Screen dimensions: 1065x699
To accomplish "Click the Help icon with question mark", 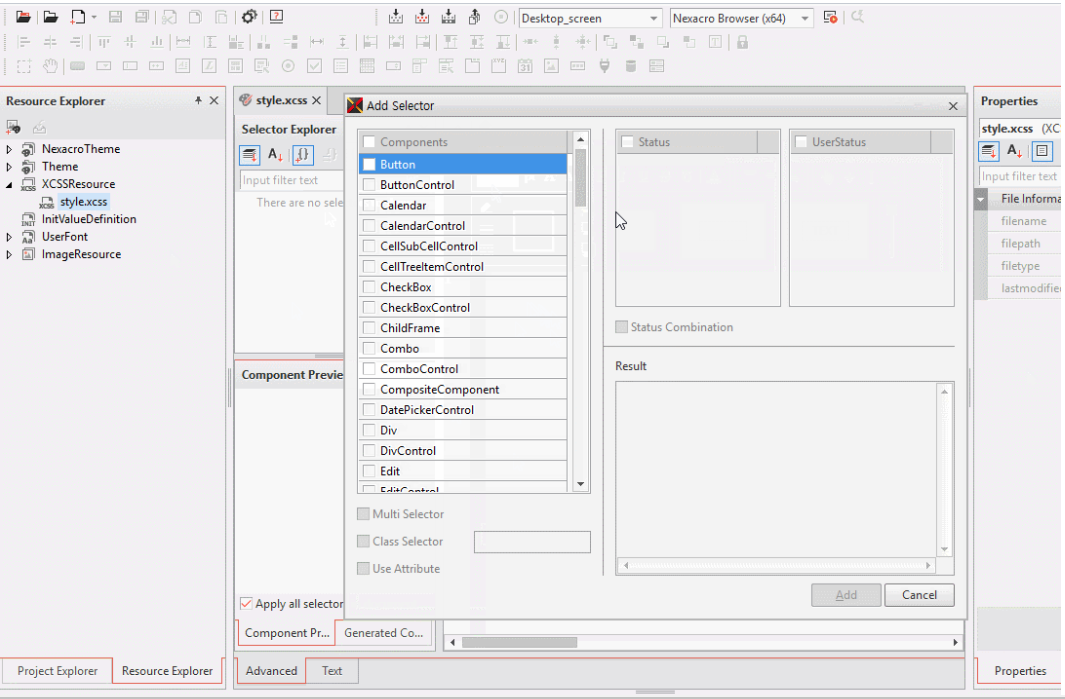I will 276,17.
